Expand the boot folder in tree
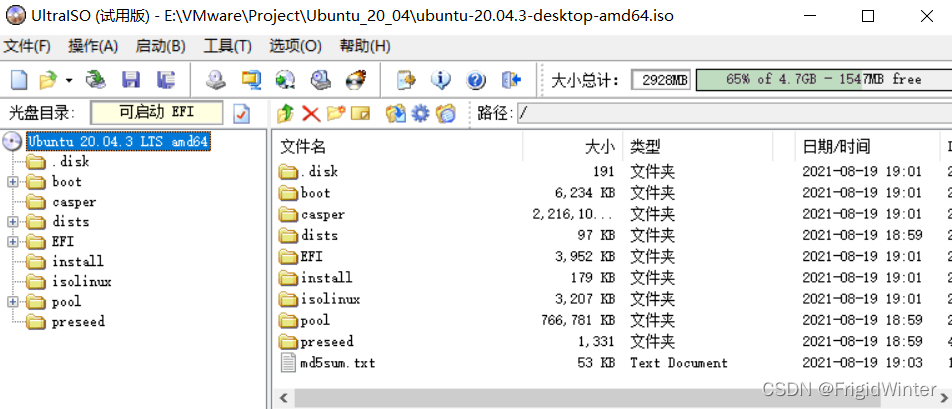Viewport: 952px width, 409px height. 13,181
